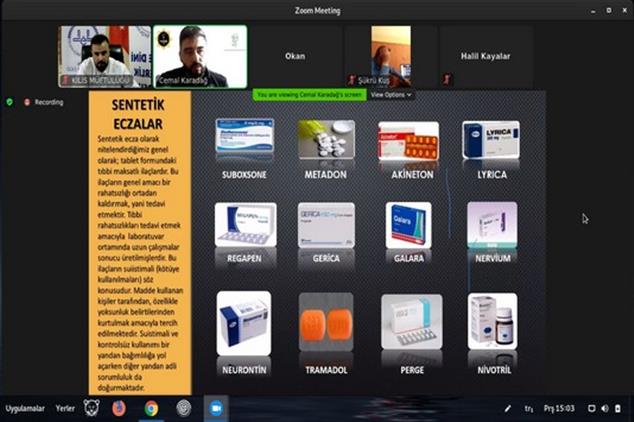
Task: Click the green encryption shield icon
Action: click(10, 102)
